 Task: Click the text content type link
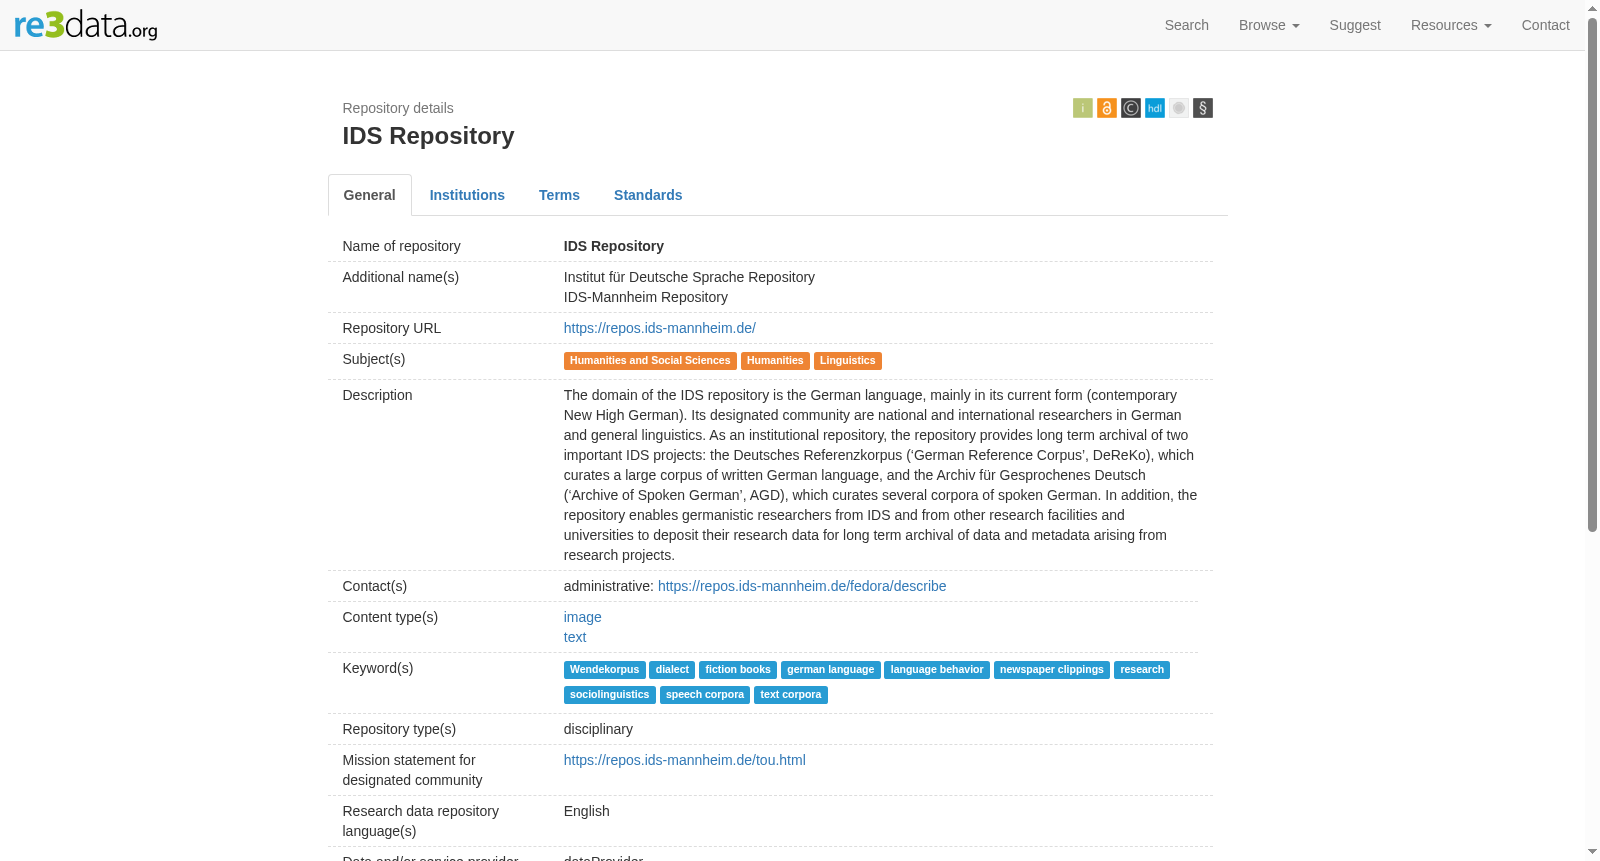[575, 637]
